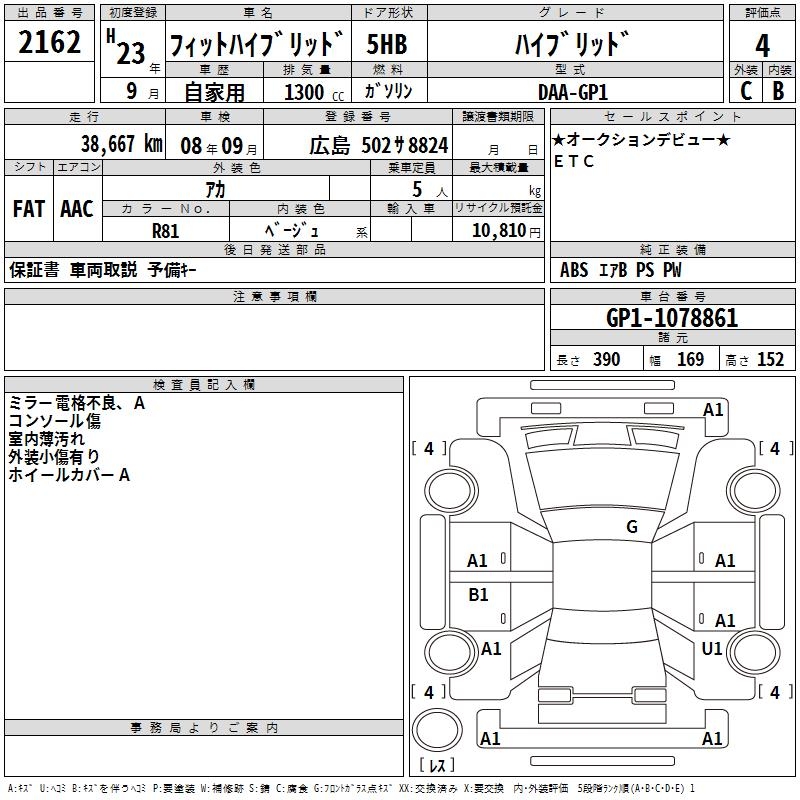This screenshot has height=800, width=800.
Task: Click the mileage 38,667 km
Action: (122, 144)
